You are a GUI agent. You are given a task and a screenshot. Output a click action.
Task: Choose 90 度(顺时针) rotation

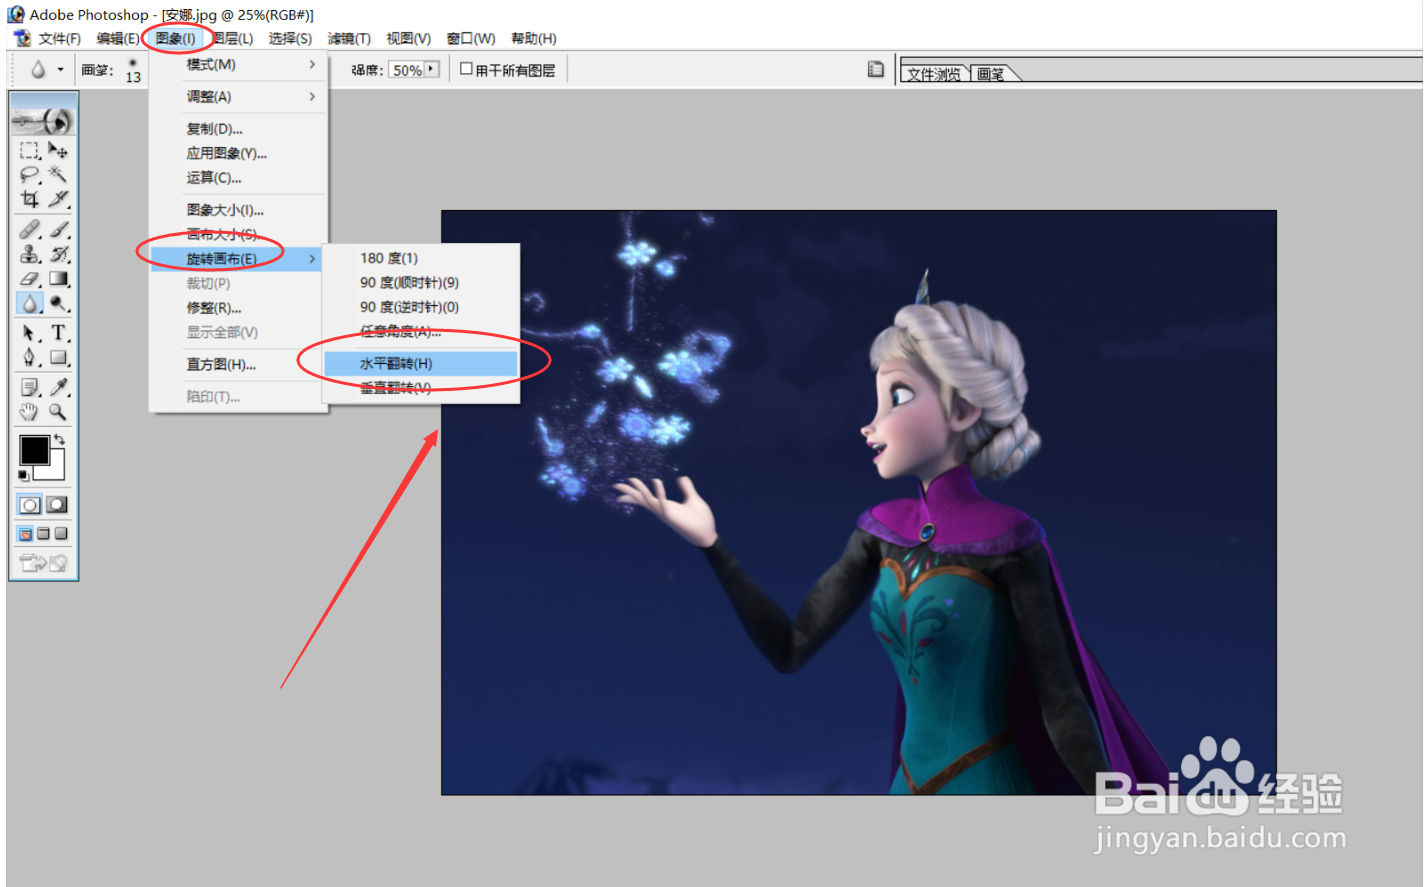pyautogui.click(x=420, y=283)
